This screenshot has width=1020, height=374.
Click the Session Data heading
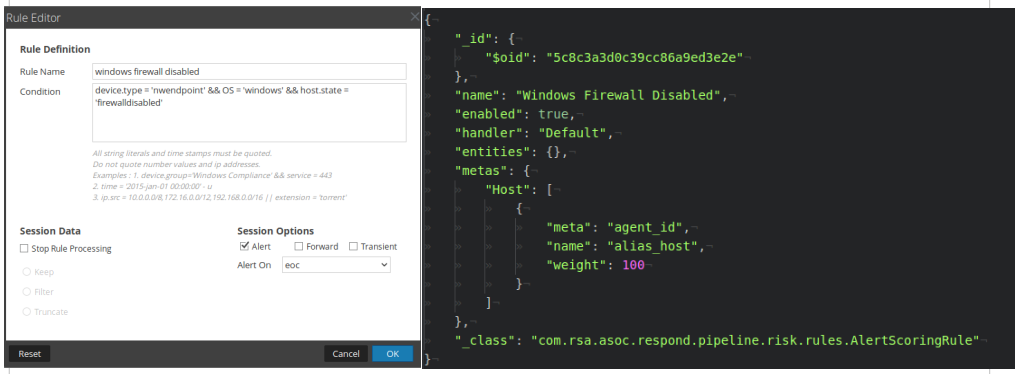[x=50, y=231]
